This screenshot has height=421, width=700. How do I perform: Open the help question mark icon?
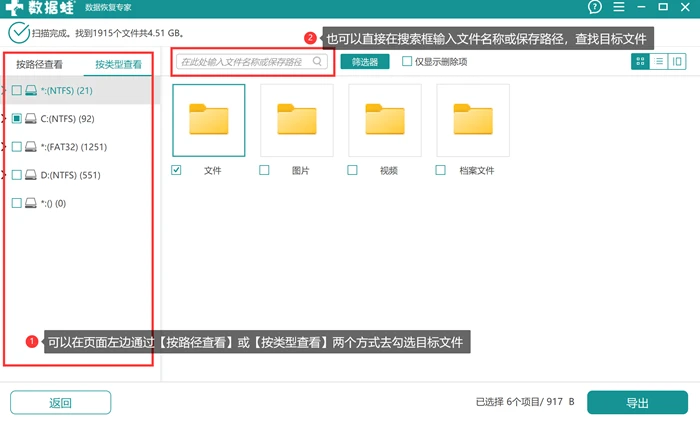tap(595, 7)
